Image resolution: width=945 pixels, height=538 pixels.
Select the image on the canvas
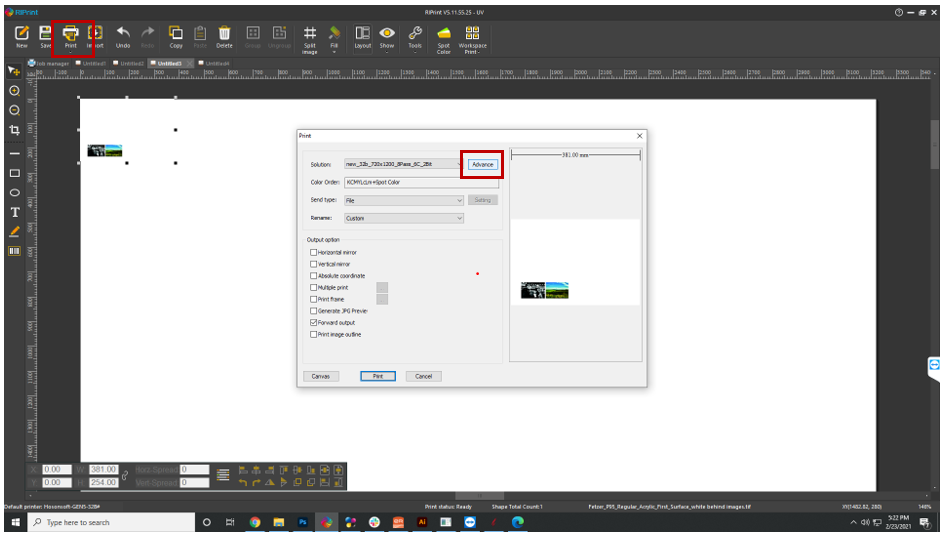tap(105, 151)
